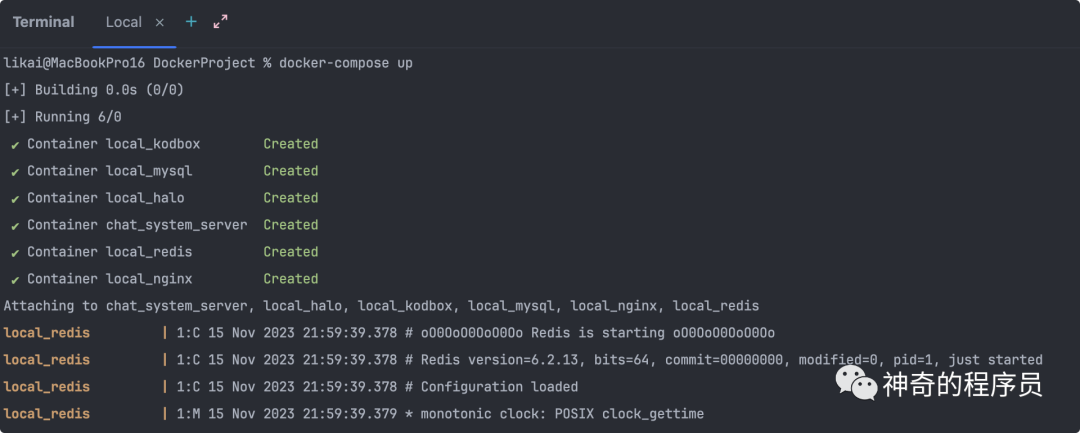The height and width of the screenshot is (433, 1080).
Task: Click the checkmark next to local_kodbox
Action: tap(15, 145)
